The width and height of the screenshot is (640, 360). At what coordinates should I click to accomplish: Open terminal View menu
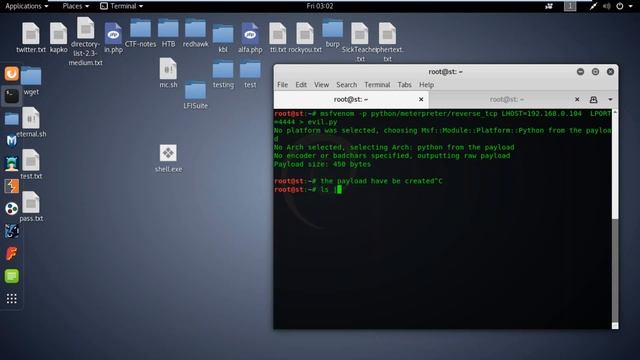click(x=321, y=85)
